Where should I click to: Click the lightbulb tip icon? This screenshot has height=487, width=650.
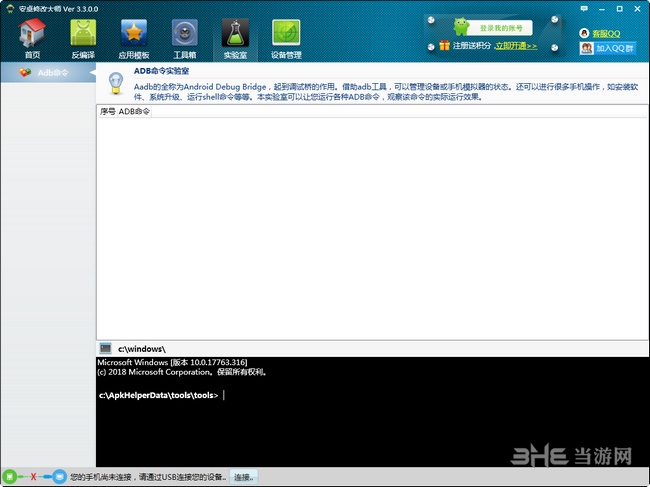pos(116,82)
